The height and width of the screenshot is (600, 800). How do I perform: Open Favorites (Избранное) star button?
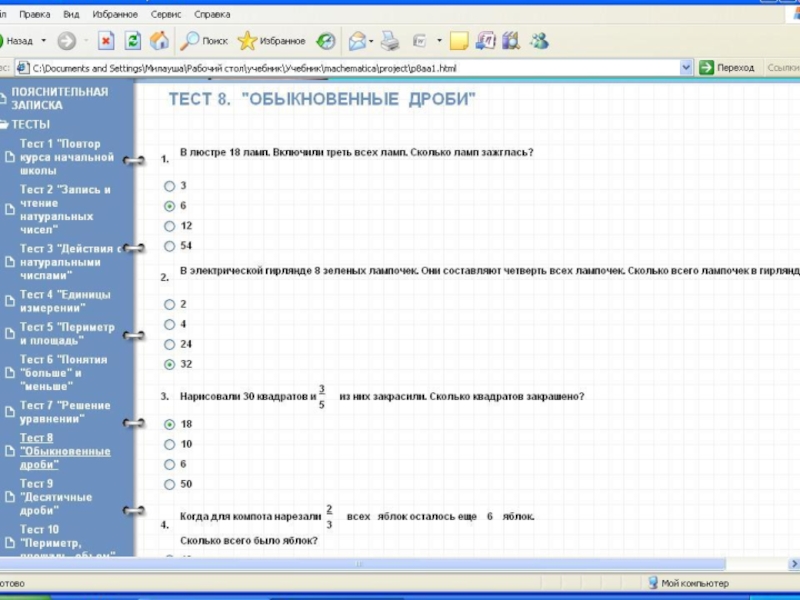(x=271, y=41)
